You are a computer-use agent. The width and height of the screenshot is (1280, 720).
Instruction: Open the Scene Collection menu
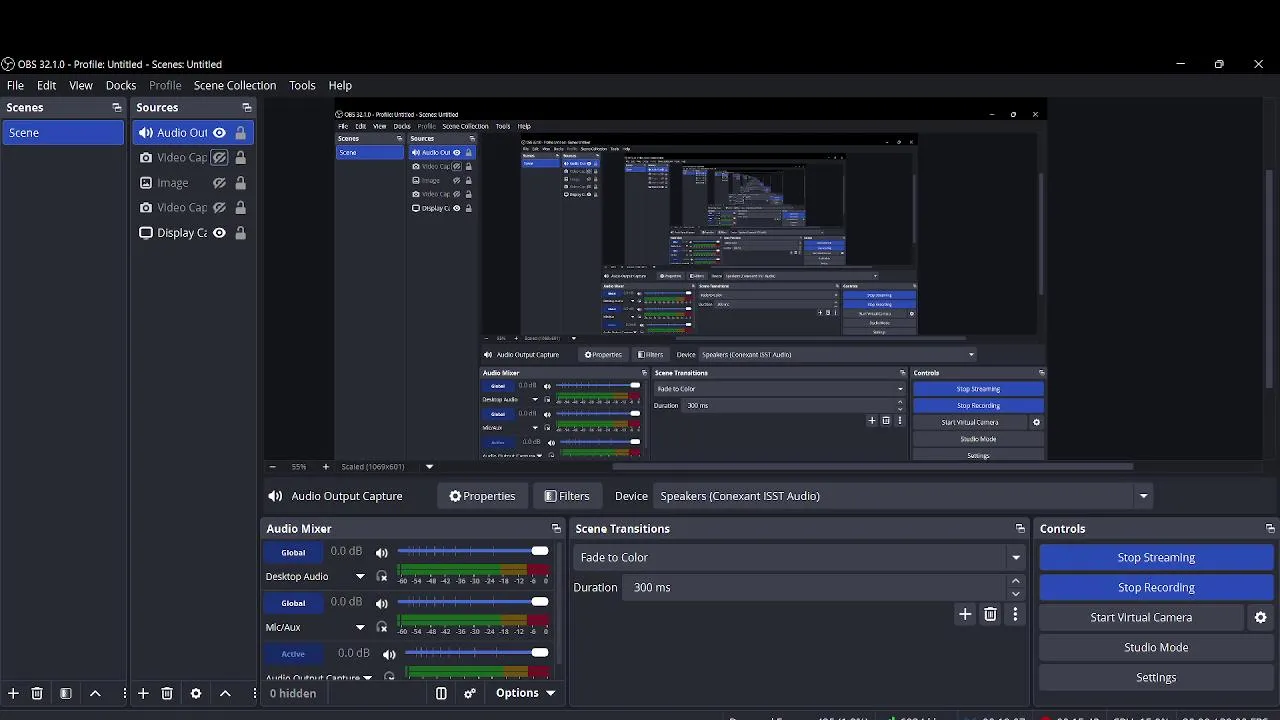pos(235,85)
